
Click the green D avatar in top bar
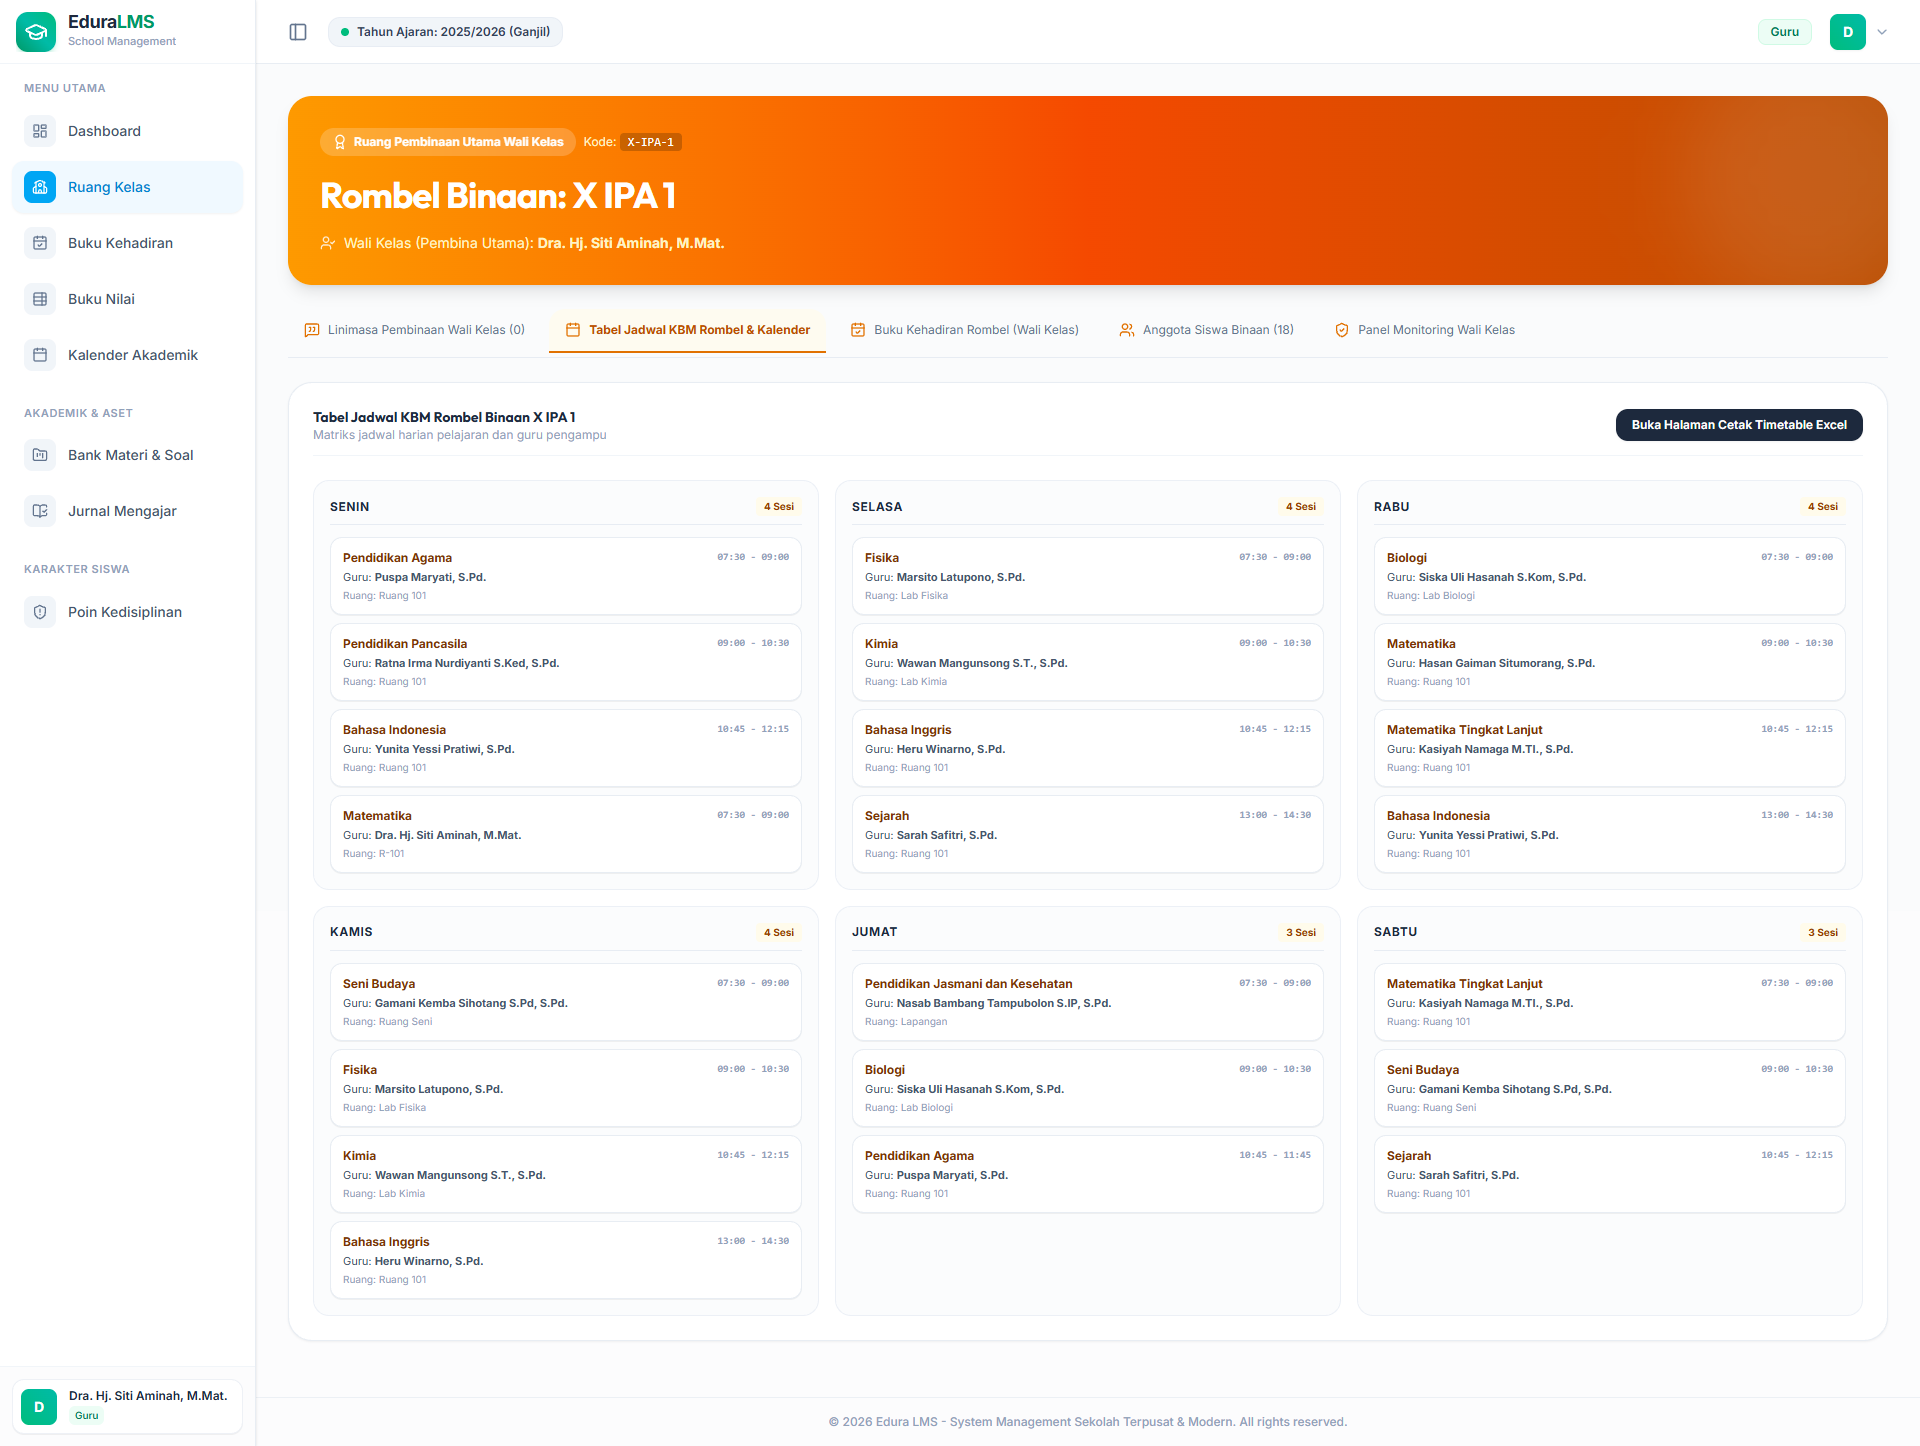coord(1848,32)
